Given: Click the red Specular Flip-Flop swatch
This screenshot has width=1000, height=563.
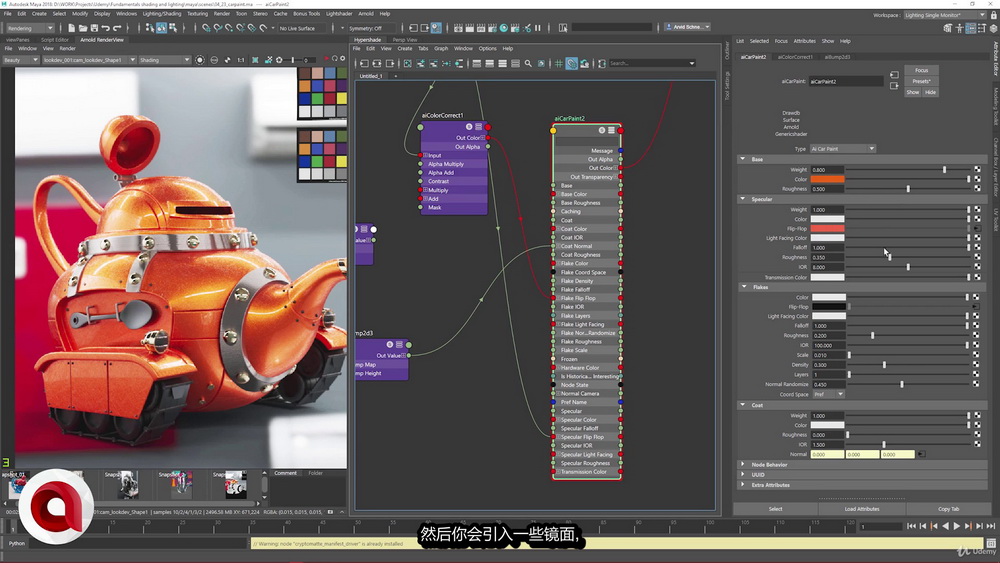Looking at the screenshot, I should click(827, 228).
